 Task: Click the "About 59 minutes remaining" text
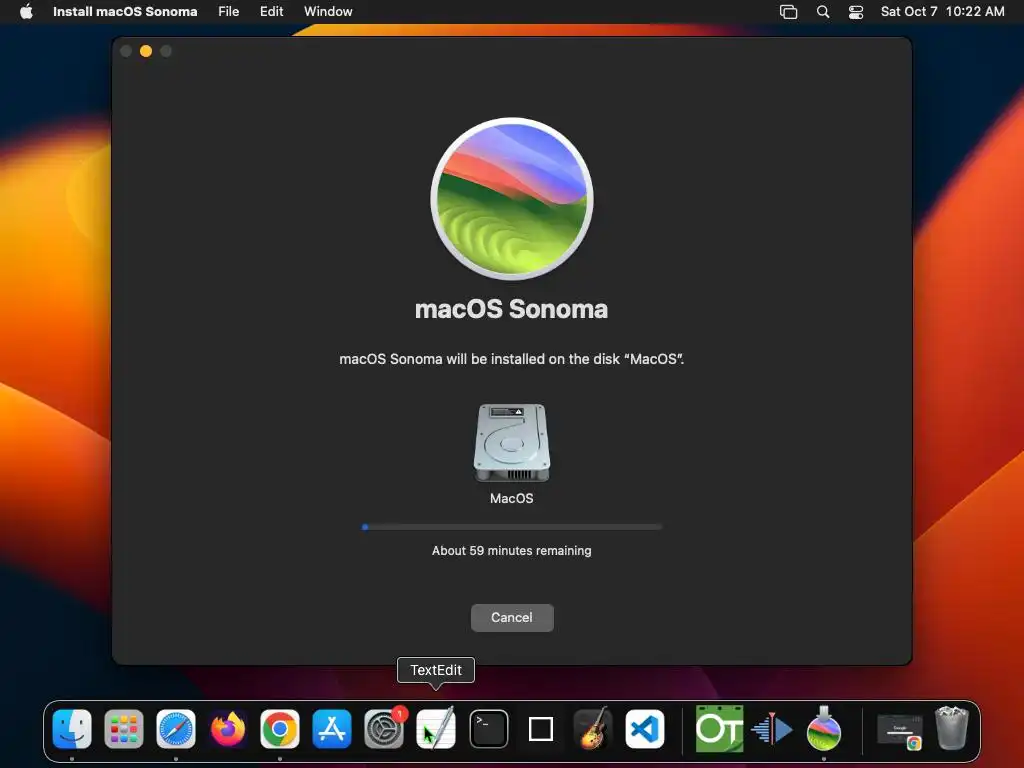511,551
